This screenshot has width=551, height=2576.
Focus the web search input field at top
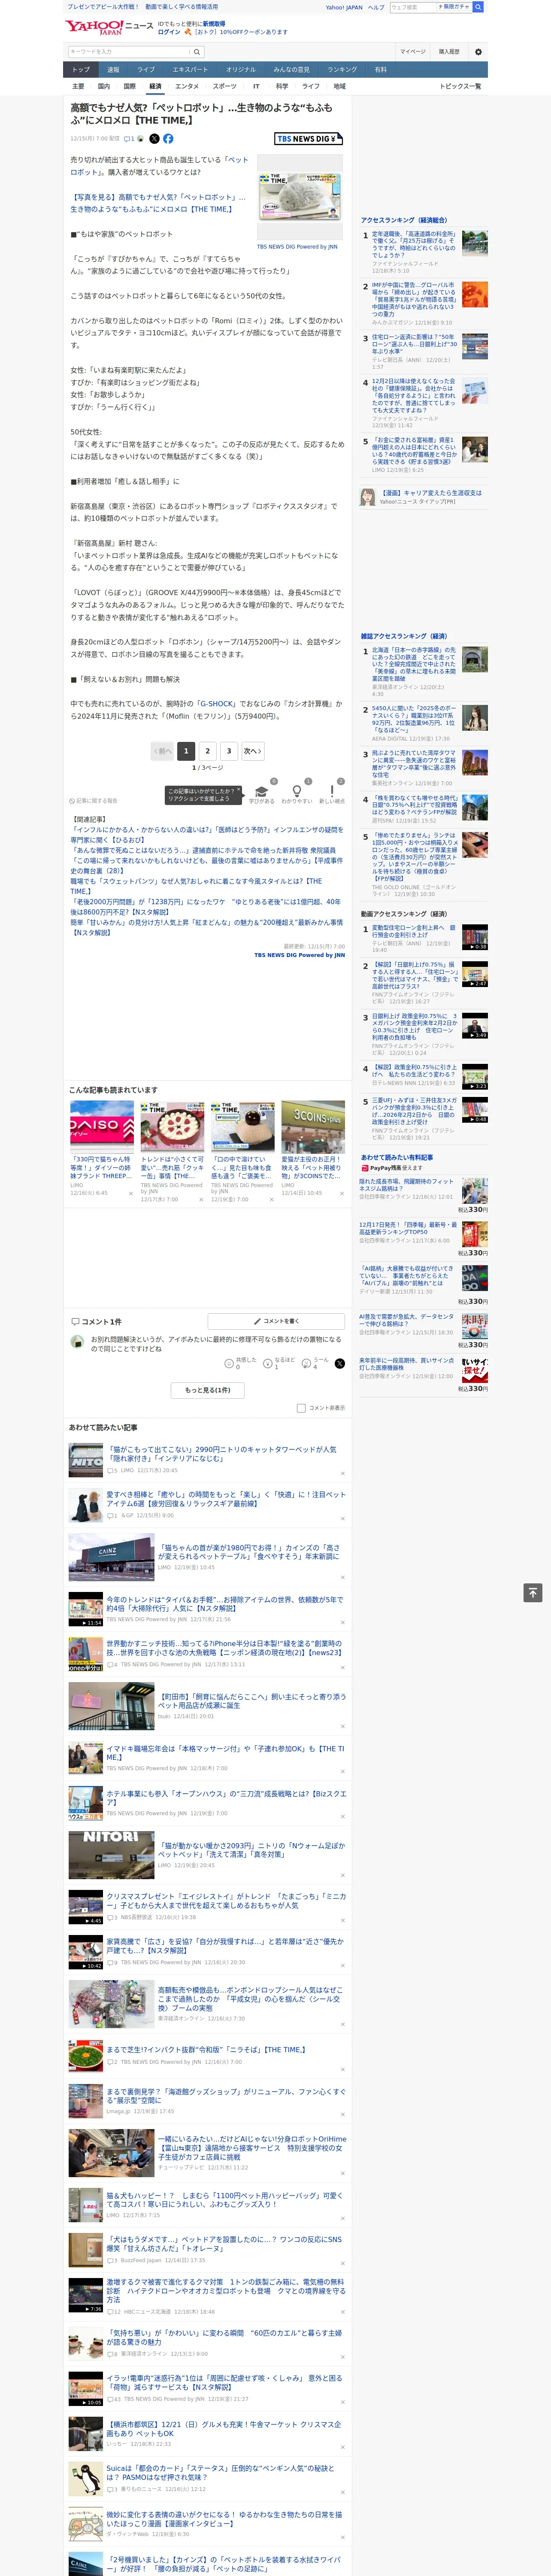click(412, 7)
